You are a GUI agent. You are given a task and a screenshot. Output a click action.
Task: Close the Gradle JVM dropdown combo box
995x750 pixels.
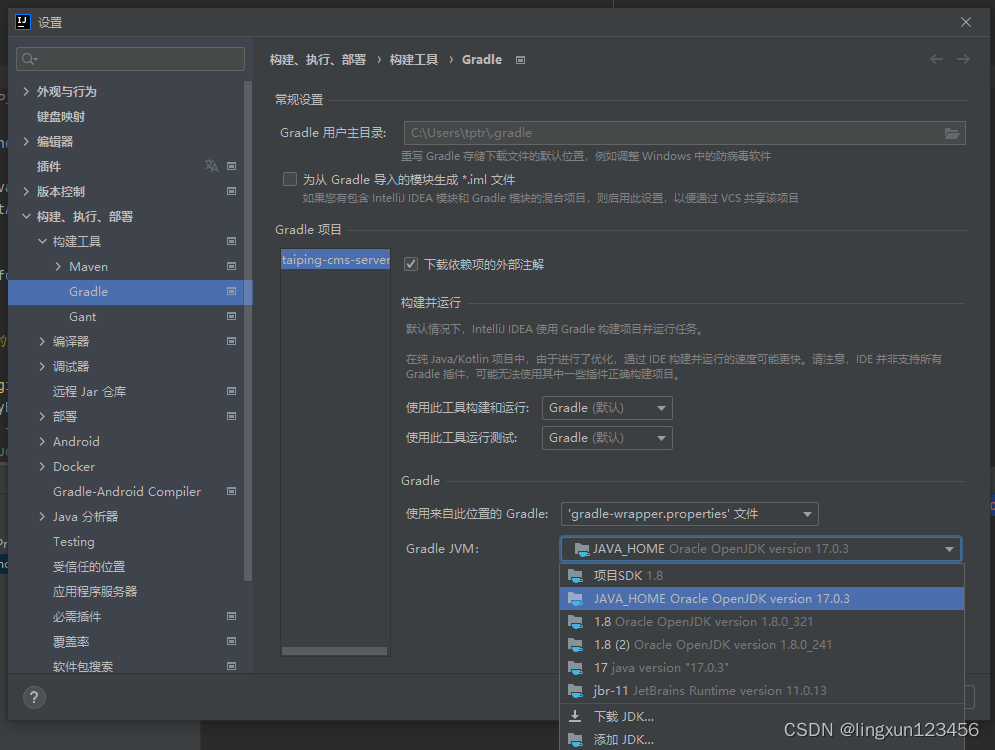click(x=761, y=549)
